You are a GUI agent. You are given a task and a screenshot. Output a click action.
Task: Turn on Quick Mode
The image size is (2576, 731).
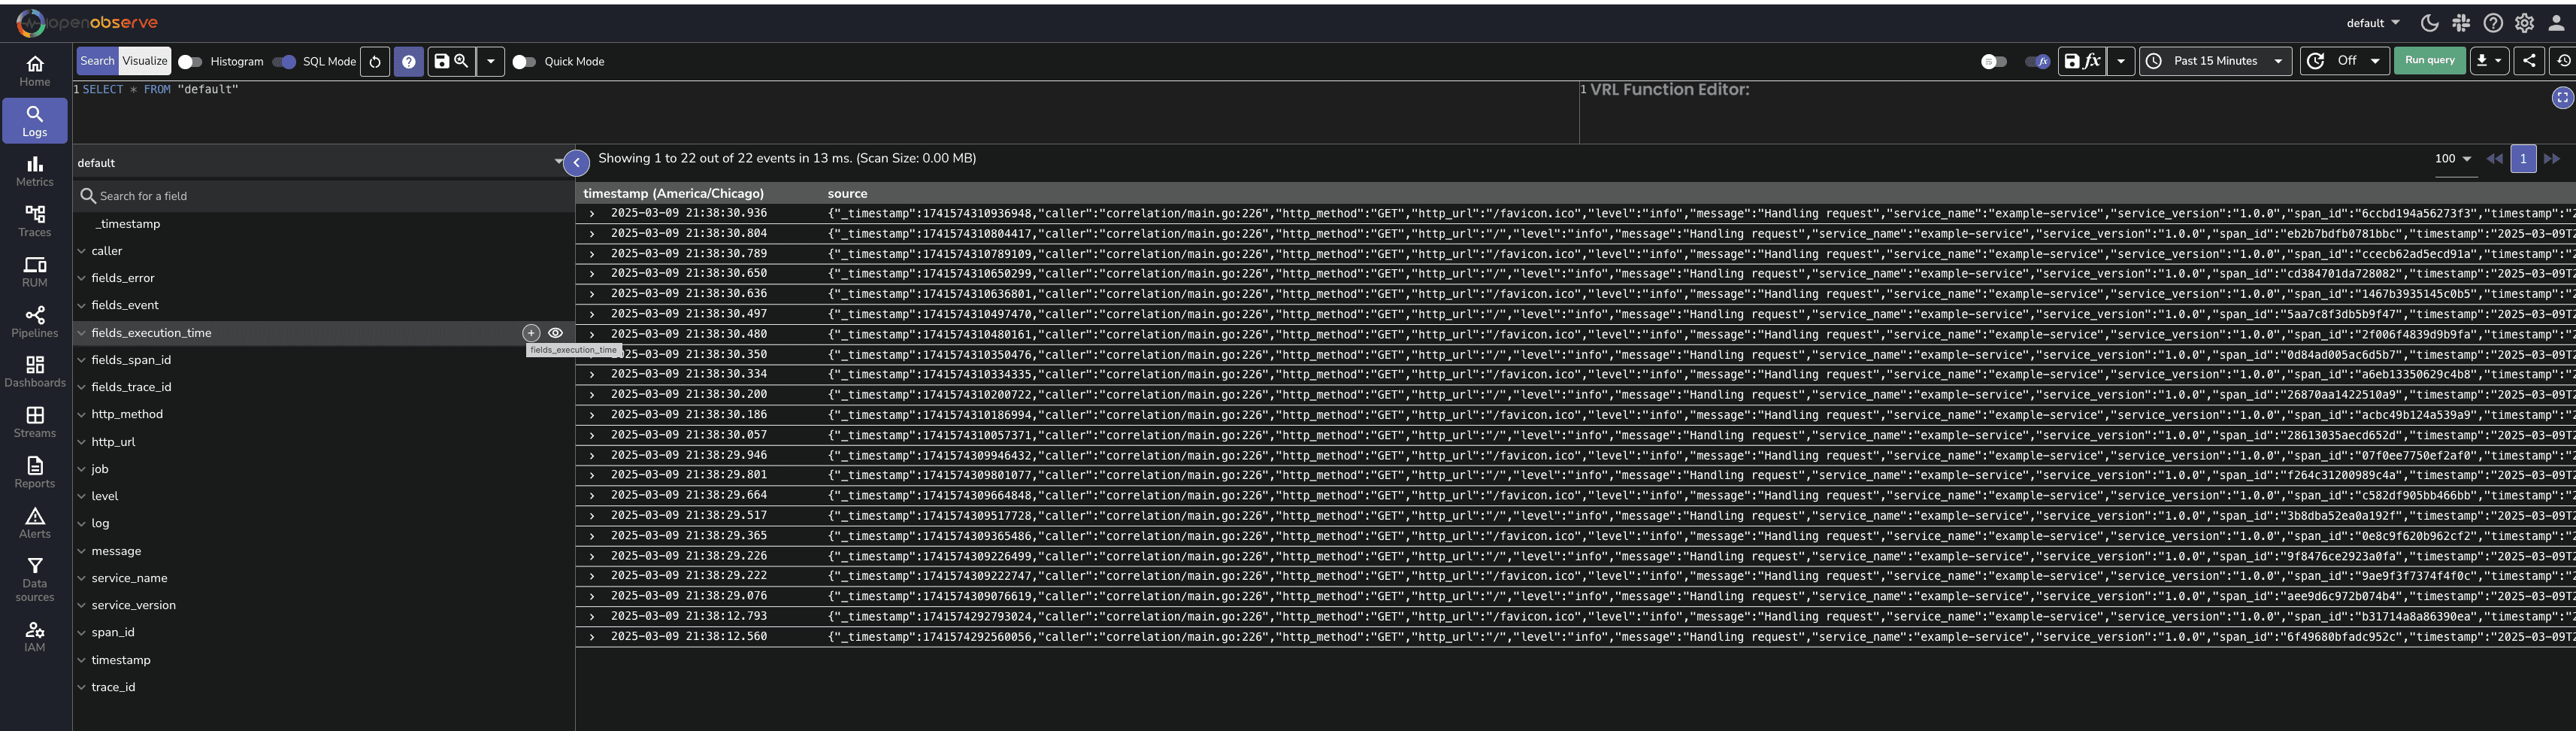tap(525, 61)
